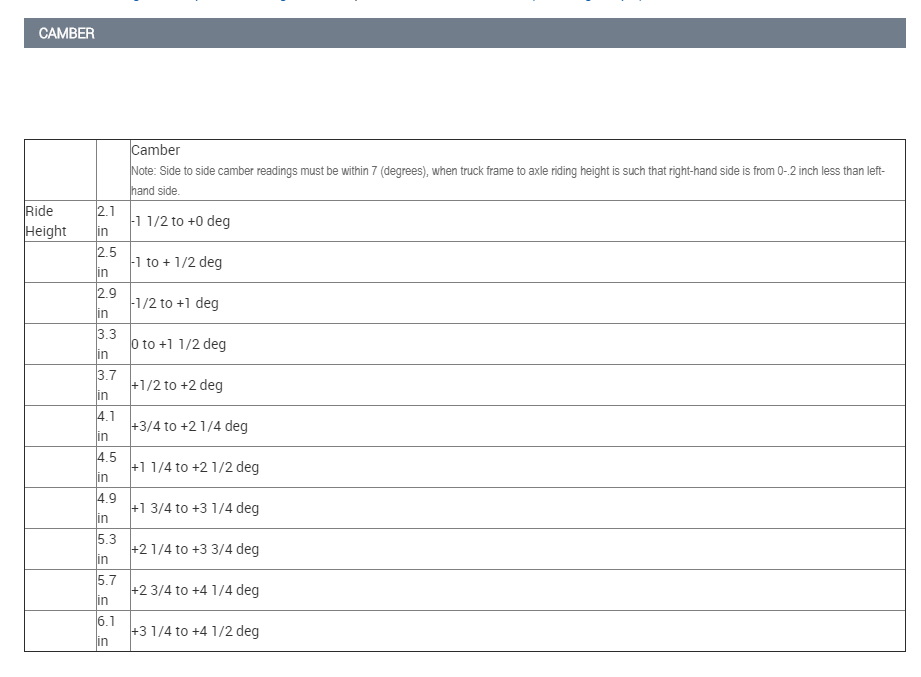Click the 5.7 in ride height cell
Screen dimensions: 921x677
(x=107, y=590)
